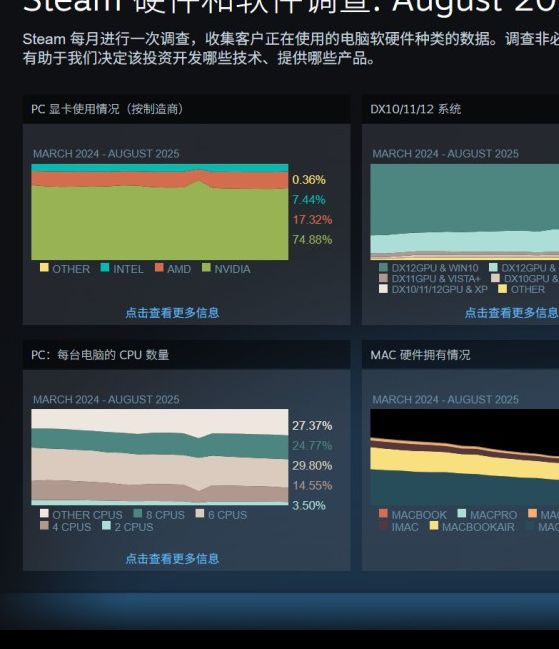This screenshot has height=649, width=559.
Task: Click the 0.36% OTHER value
Action: tap(309, 180)
